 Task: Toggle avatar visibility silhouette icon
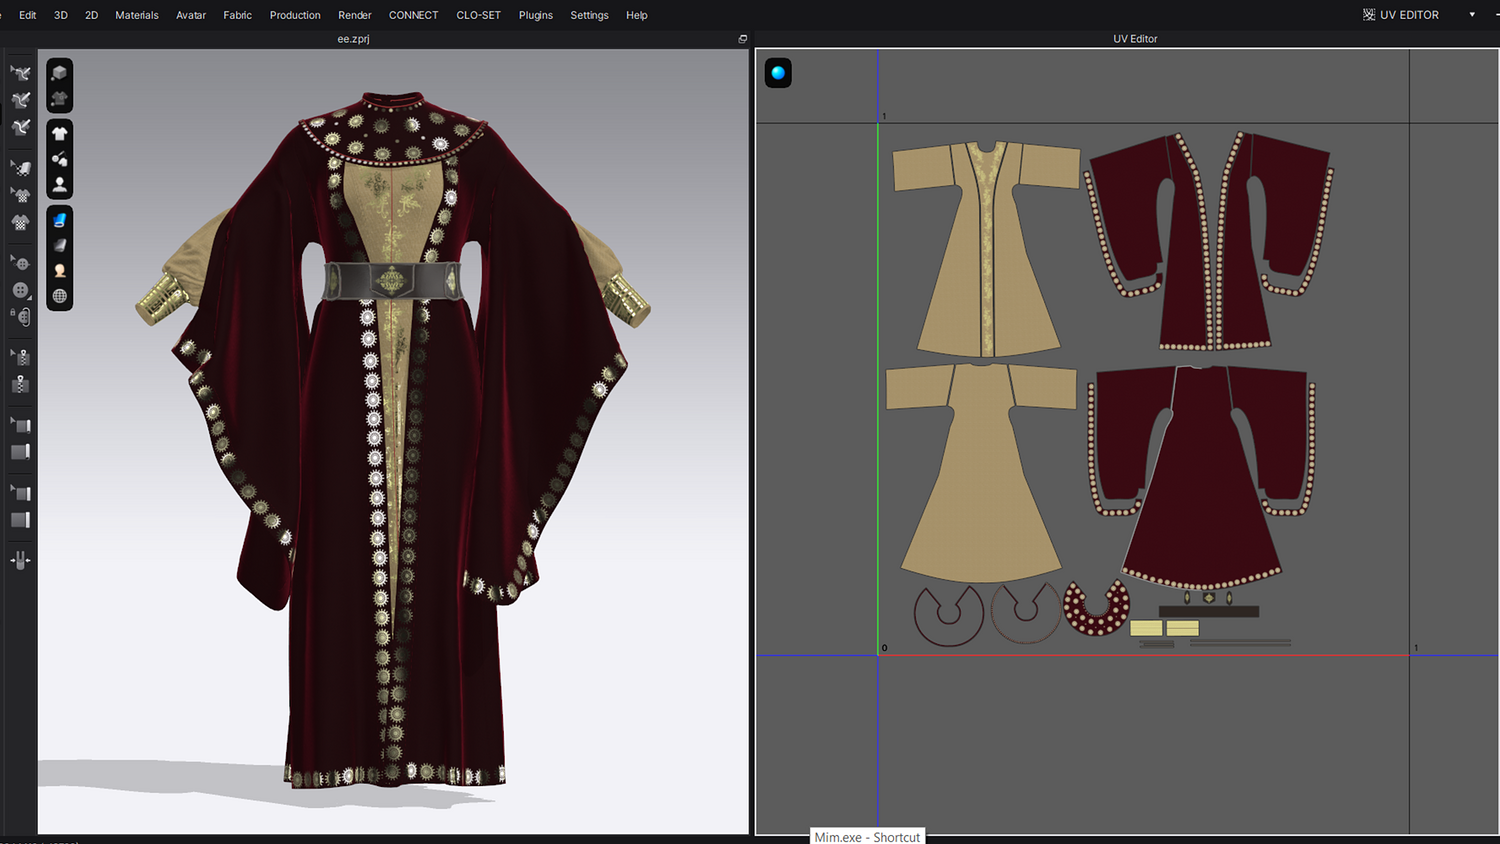60,184
